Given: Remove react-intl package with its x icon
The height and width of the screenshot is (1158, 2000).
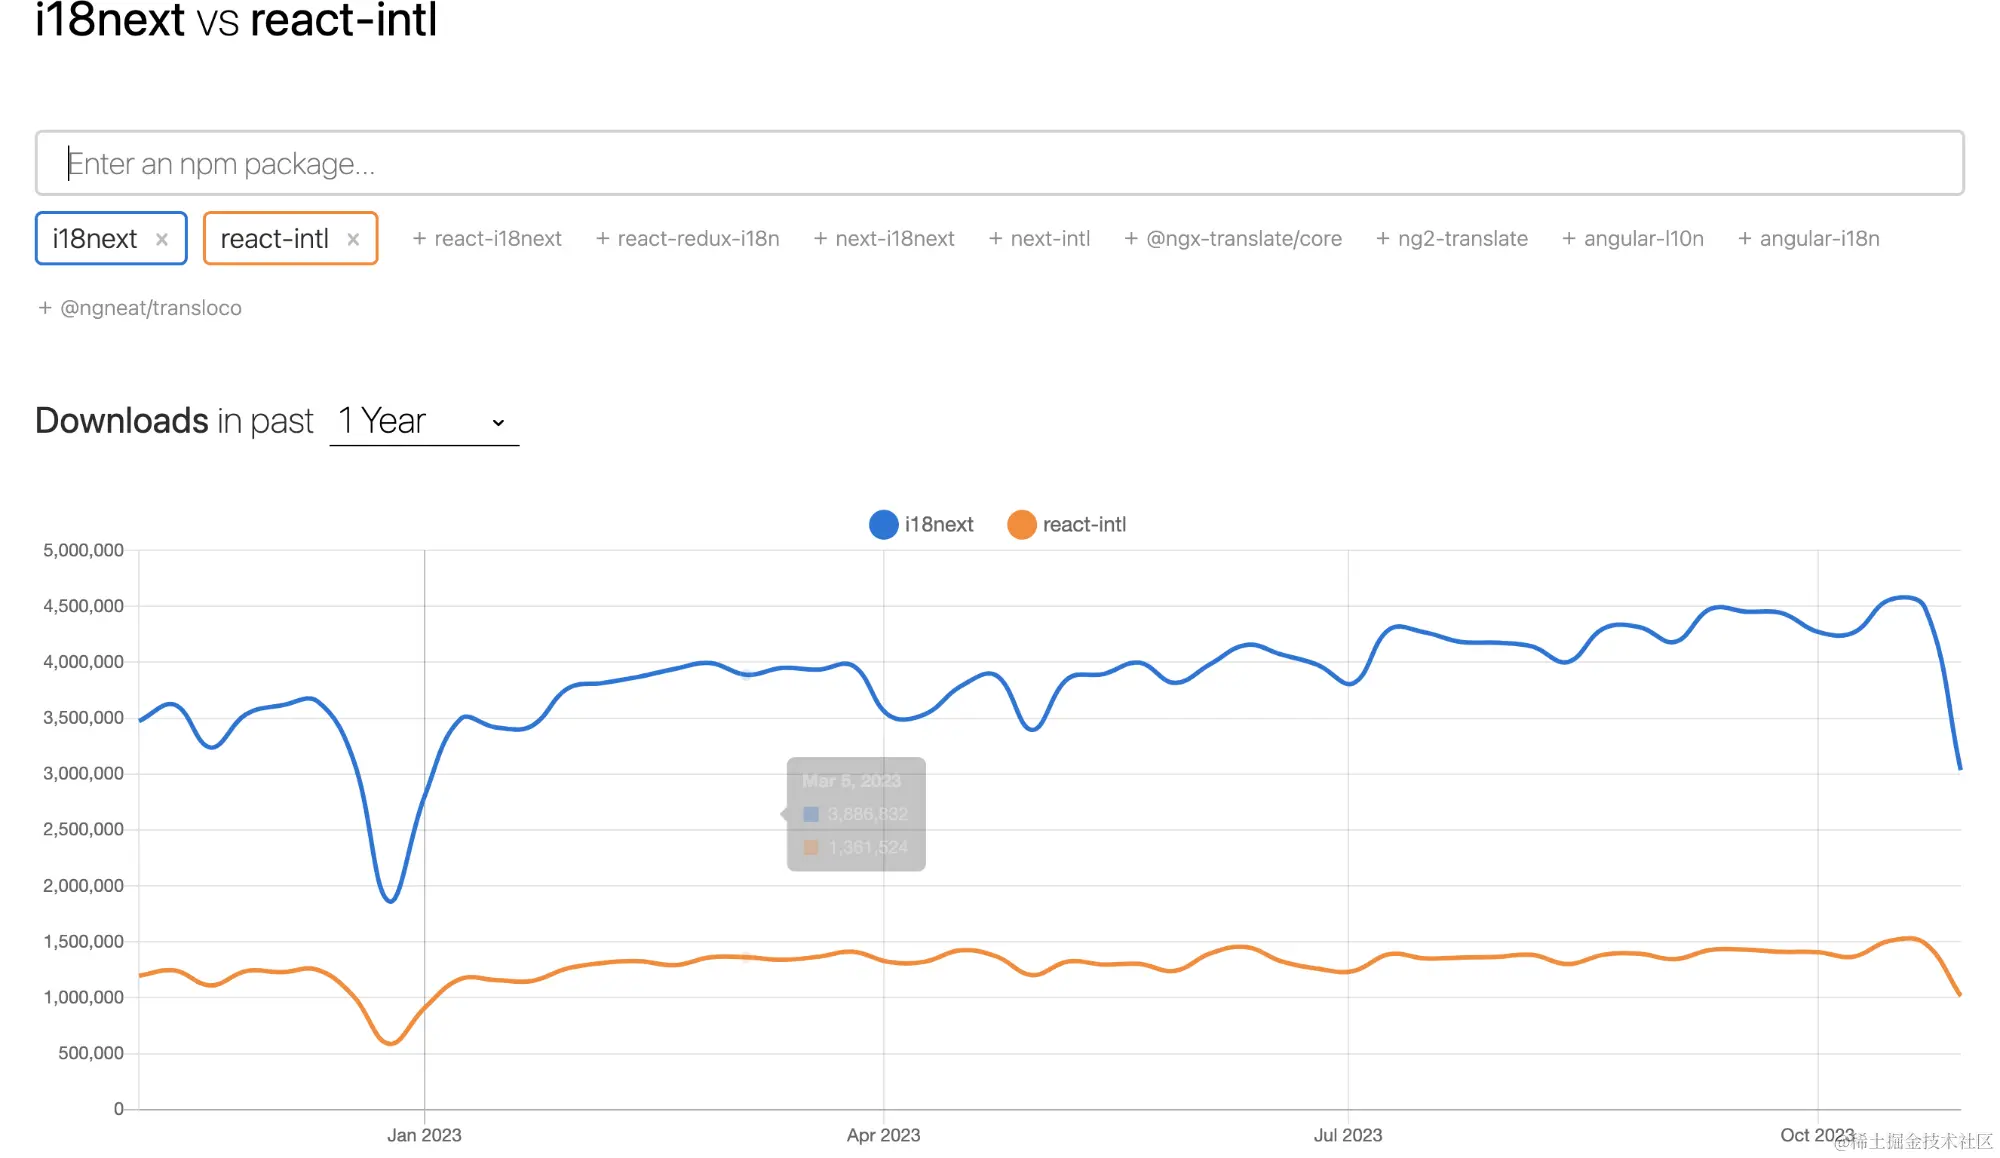Looking at the screenshot, I should point(353,239).
